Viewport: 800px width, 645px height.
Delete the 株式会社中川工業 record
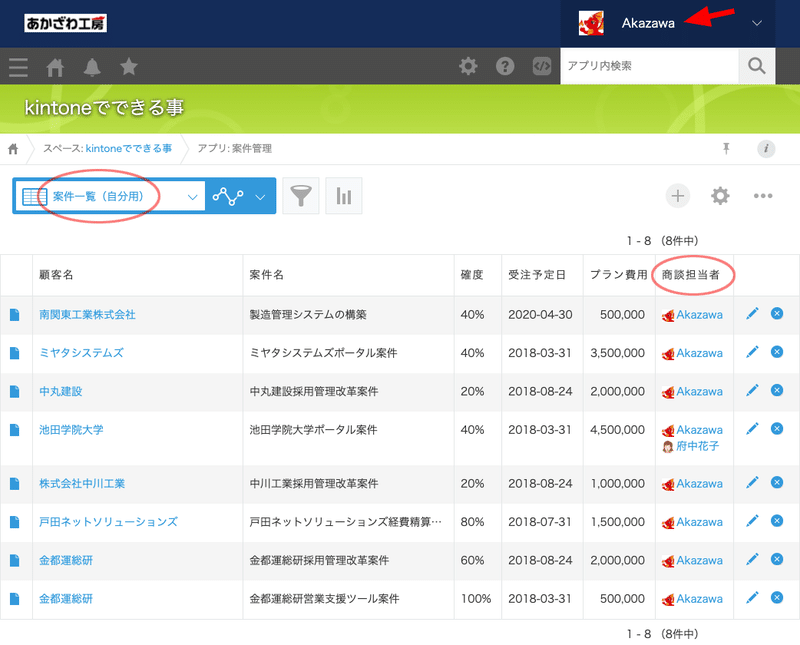click(x=777, y=482)
